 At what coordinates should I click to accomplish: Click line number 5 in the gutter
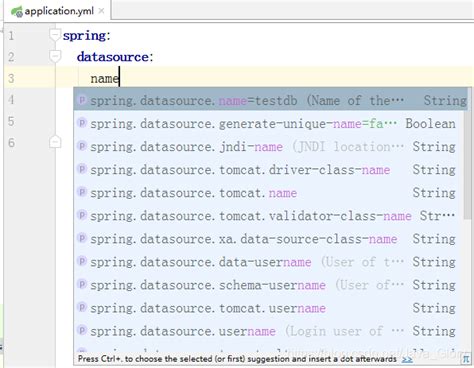coord(11,121)
